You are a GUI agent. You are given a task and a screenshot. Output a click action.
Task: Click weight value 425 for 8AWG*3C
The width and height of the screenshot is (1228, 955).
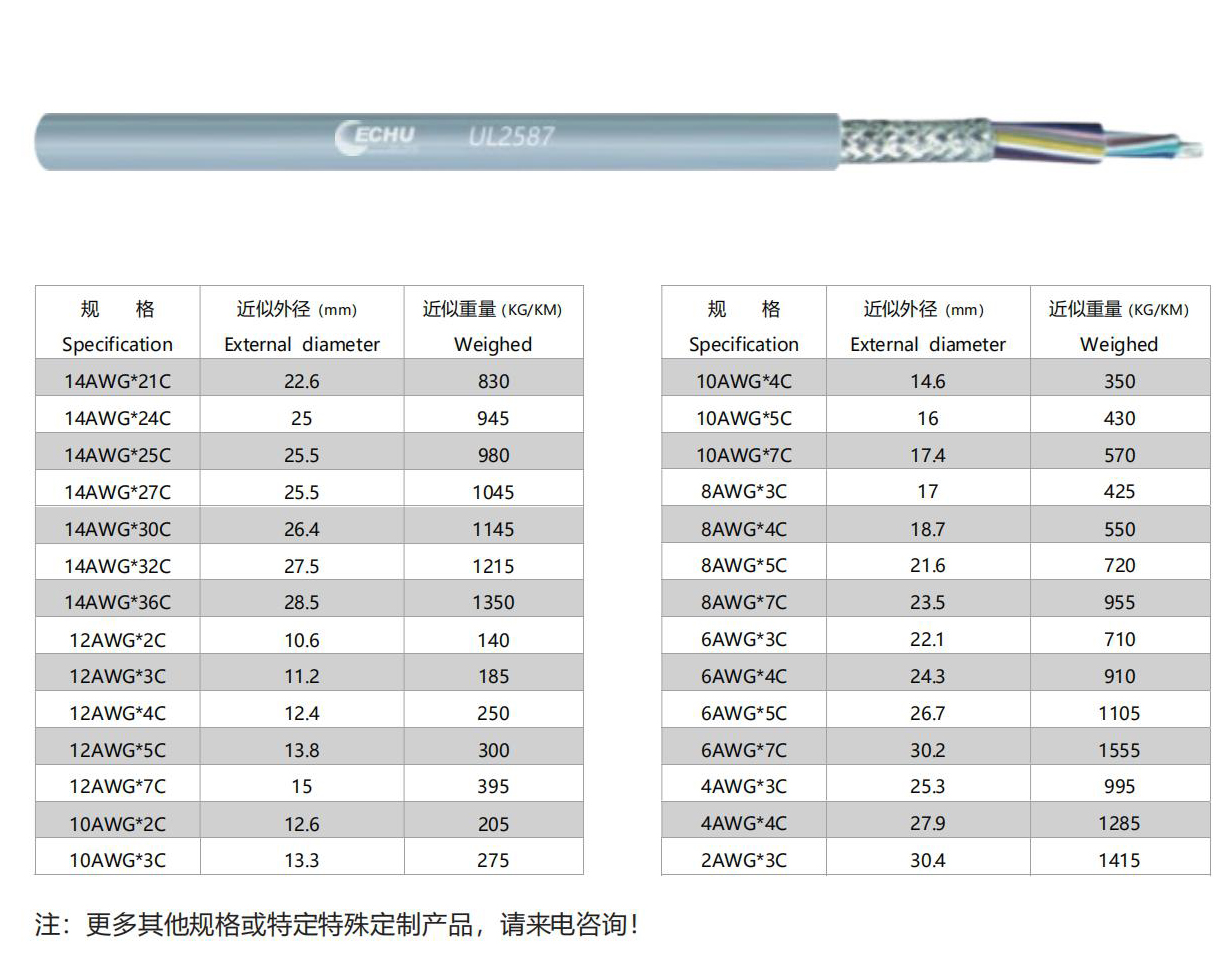(1120, 492)
